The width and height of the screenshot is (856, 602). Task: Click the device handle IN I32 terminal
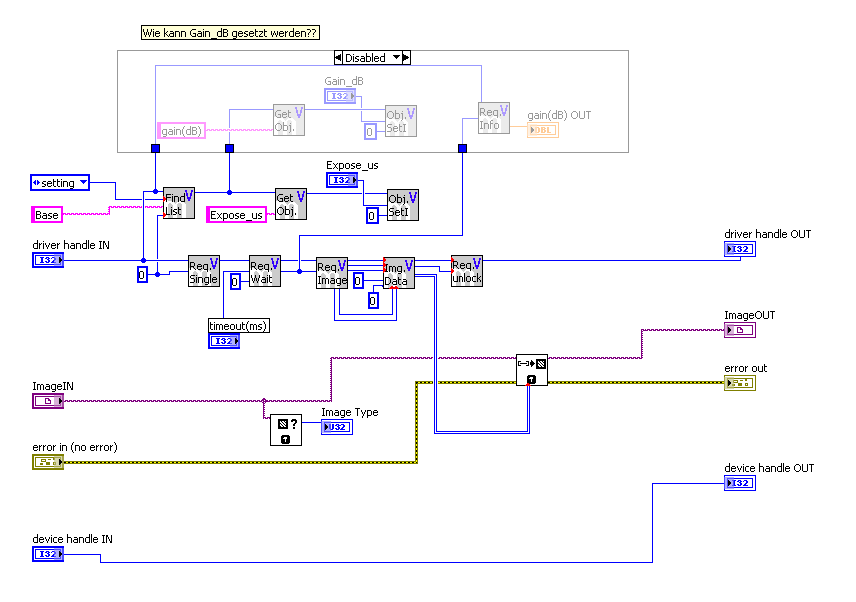pos(48,555)
